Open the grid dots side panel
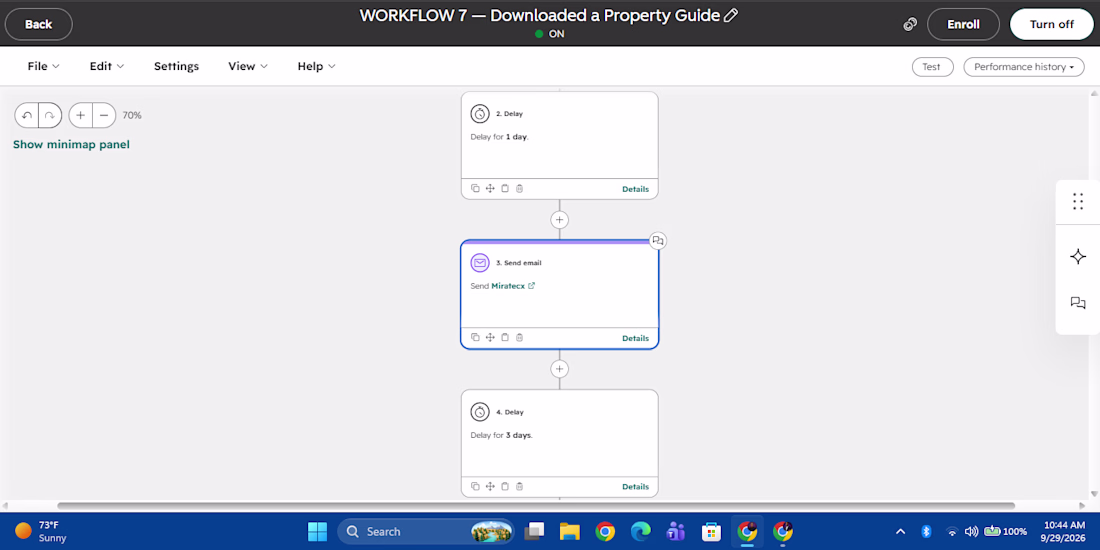The width and height of the screenshot is (1100, 550). click(x=1078, y=202)
